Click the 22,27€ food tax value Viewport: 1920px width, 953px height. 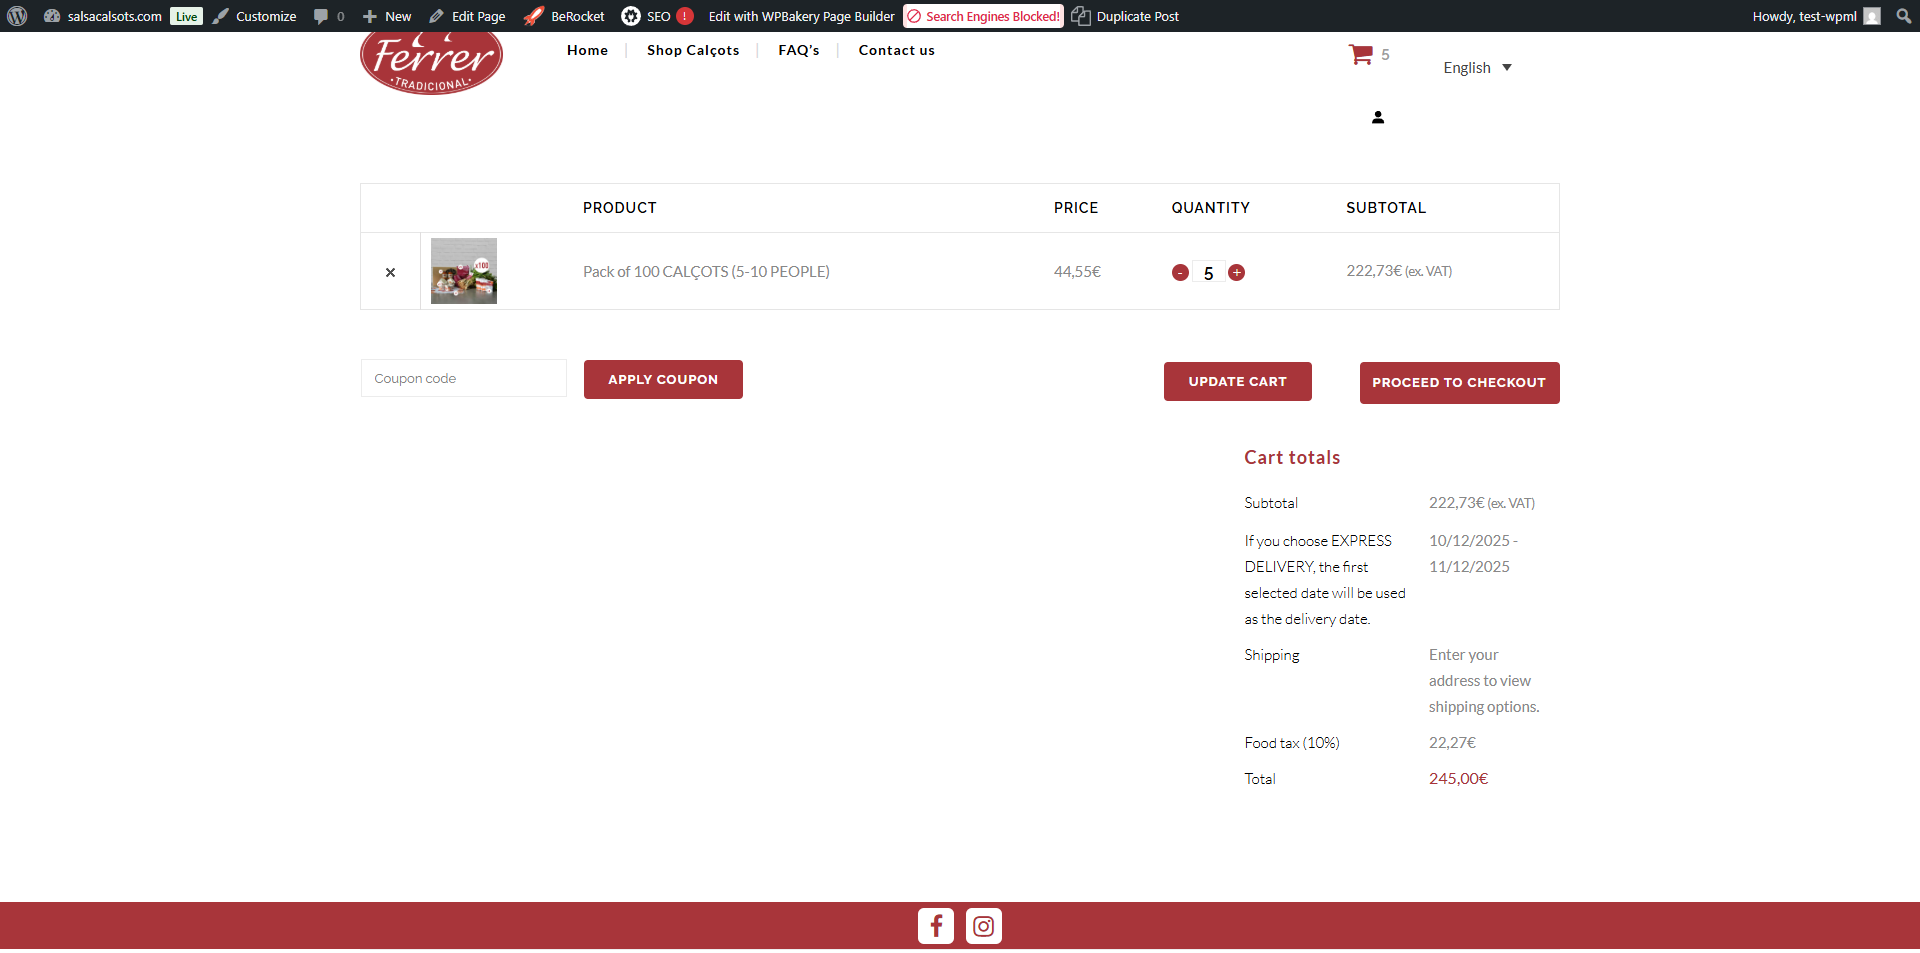1452,742
